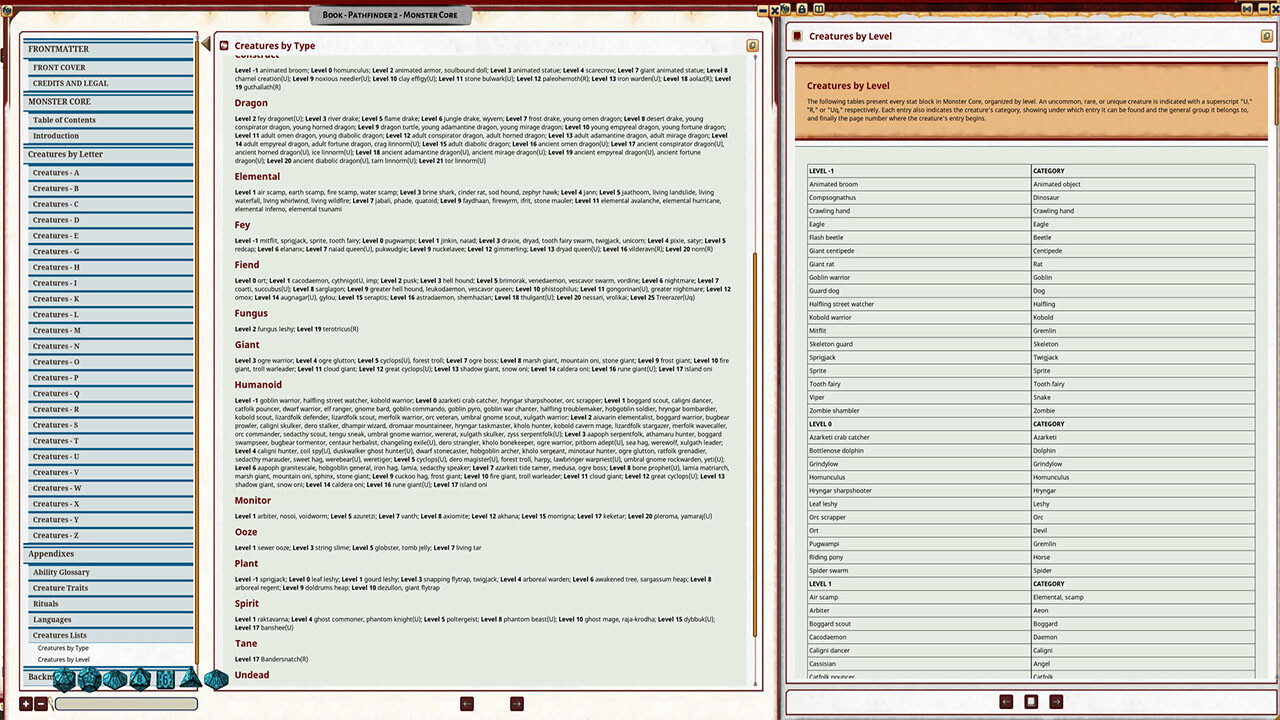This screenshot has height=720, width=1280.
Task: Open Table of Contents from the sidebar
Action: (x=65, y=119)
